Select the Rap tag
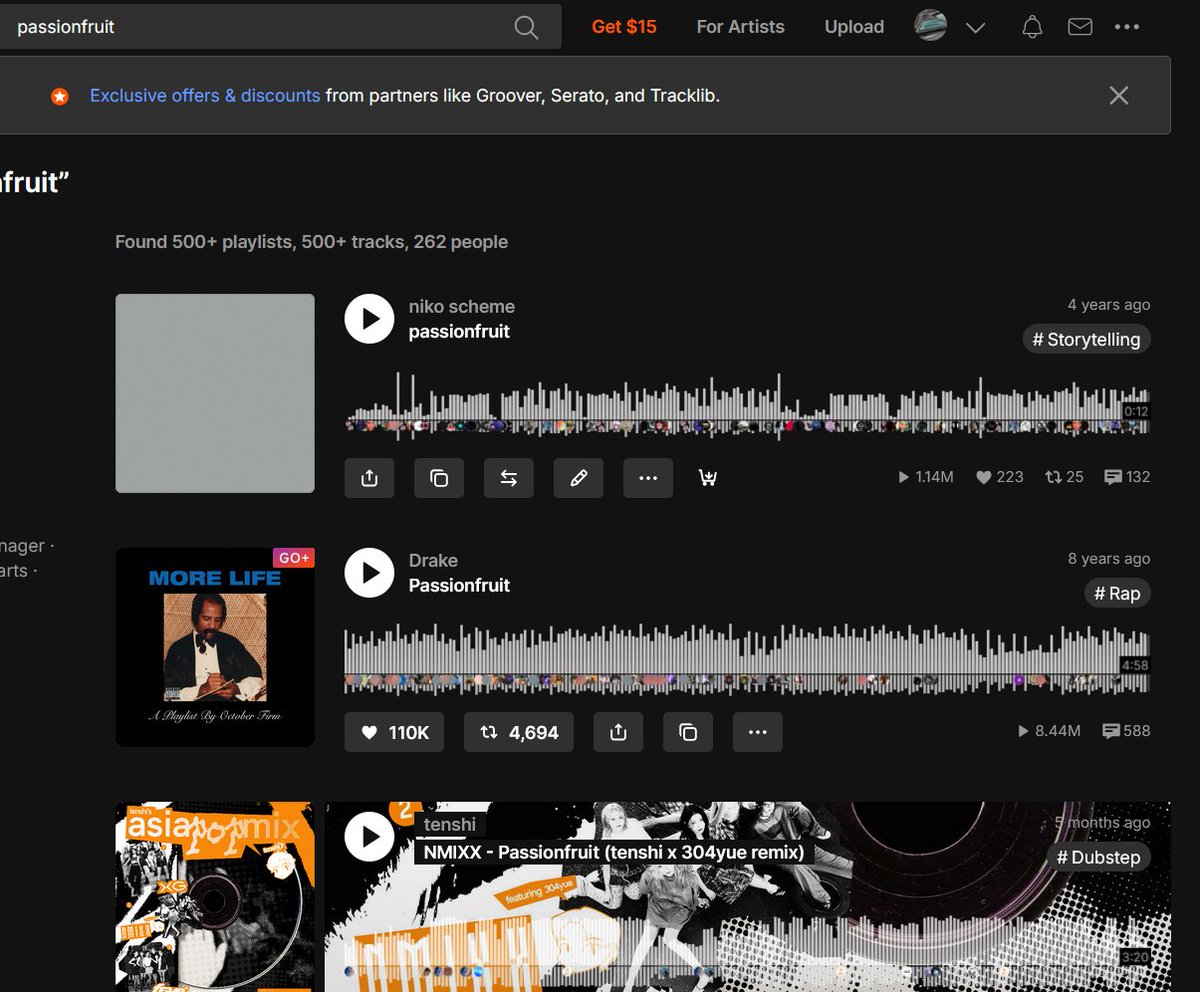 1118,594
